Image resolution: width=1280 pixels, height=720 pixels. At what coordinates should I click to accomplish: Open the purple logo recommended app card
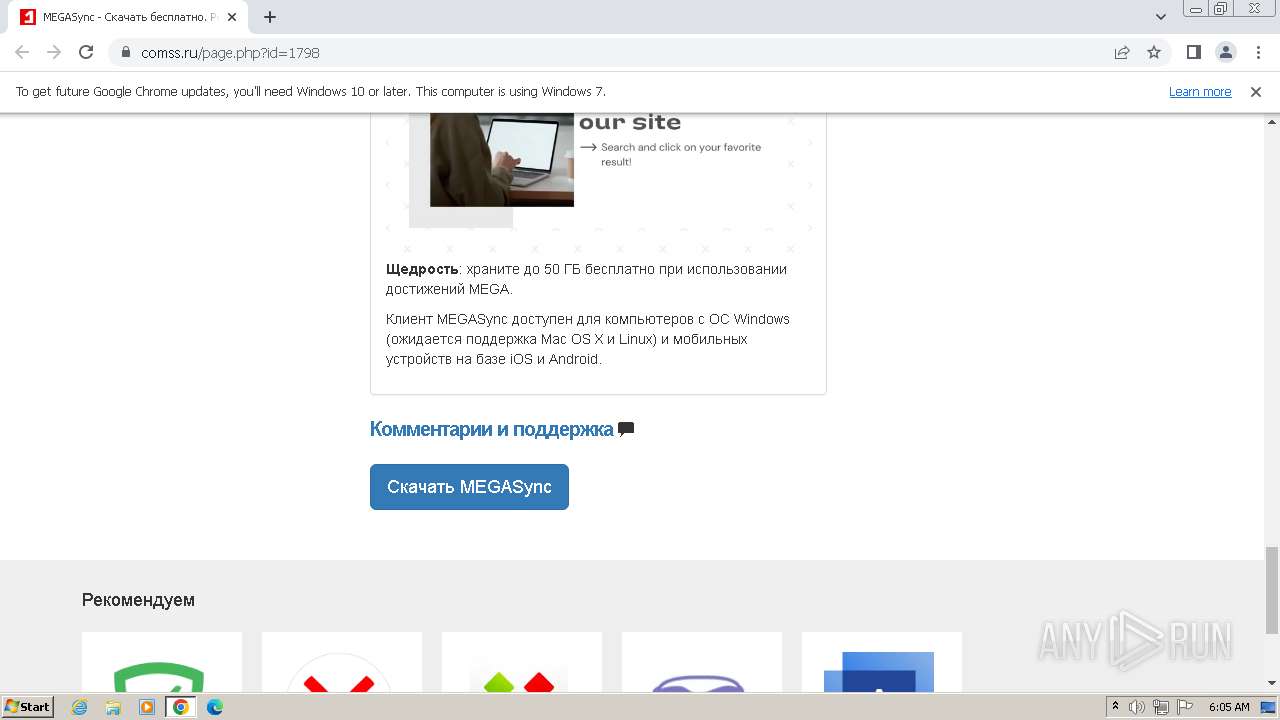pyautogui.click(x=702, y=662)
